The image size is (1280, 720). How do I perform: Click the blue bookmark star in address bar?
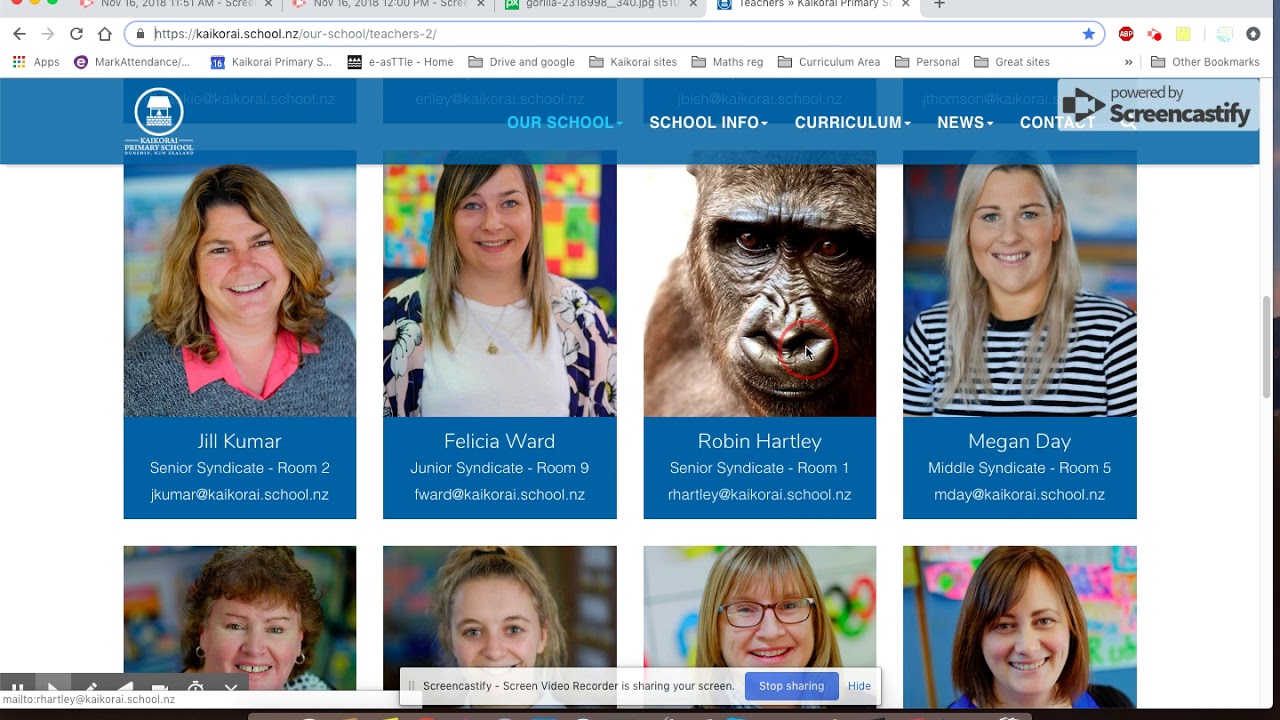click(x=1089, y=34)
